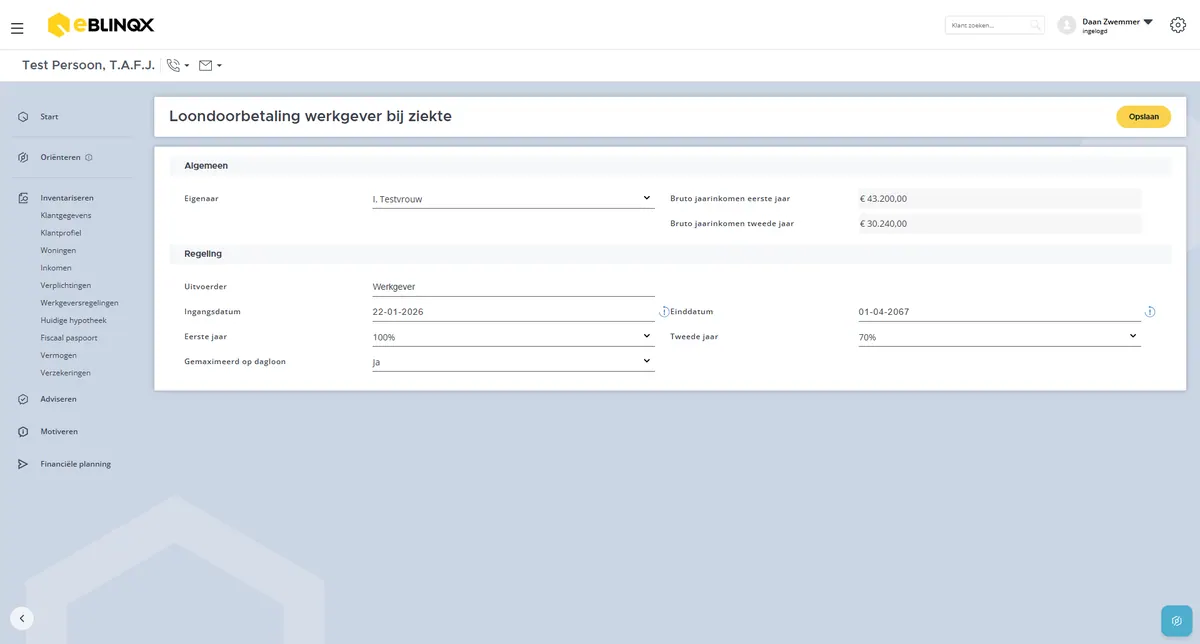Save the form with Opslaan
The image size is (1200, 644).
[1144, 117]
